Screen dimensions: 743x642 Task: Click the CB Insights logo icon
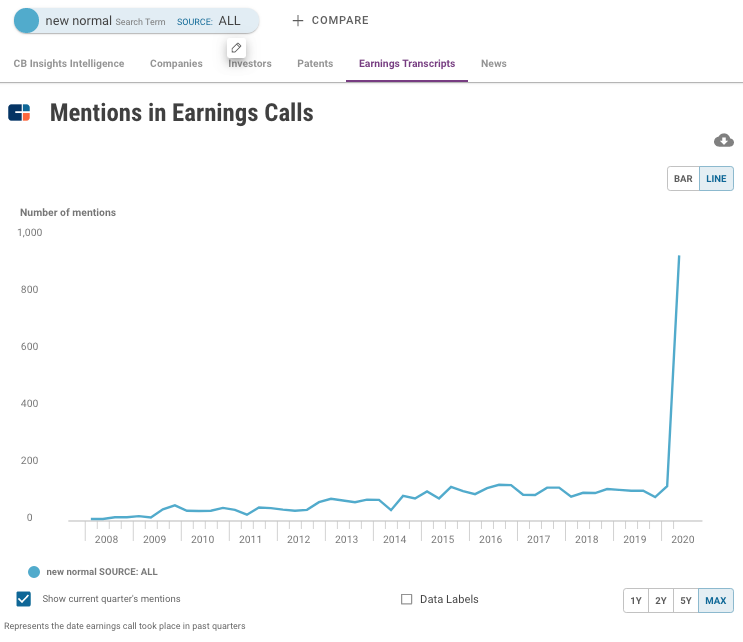click(x=19, y=113)
